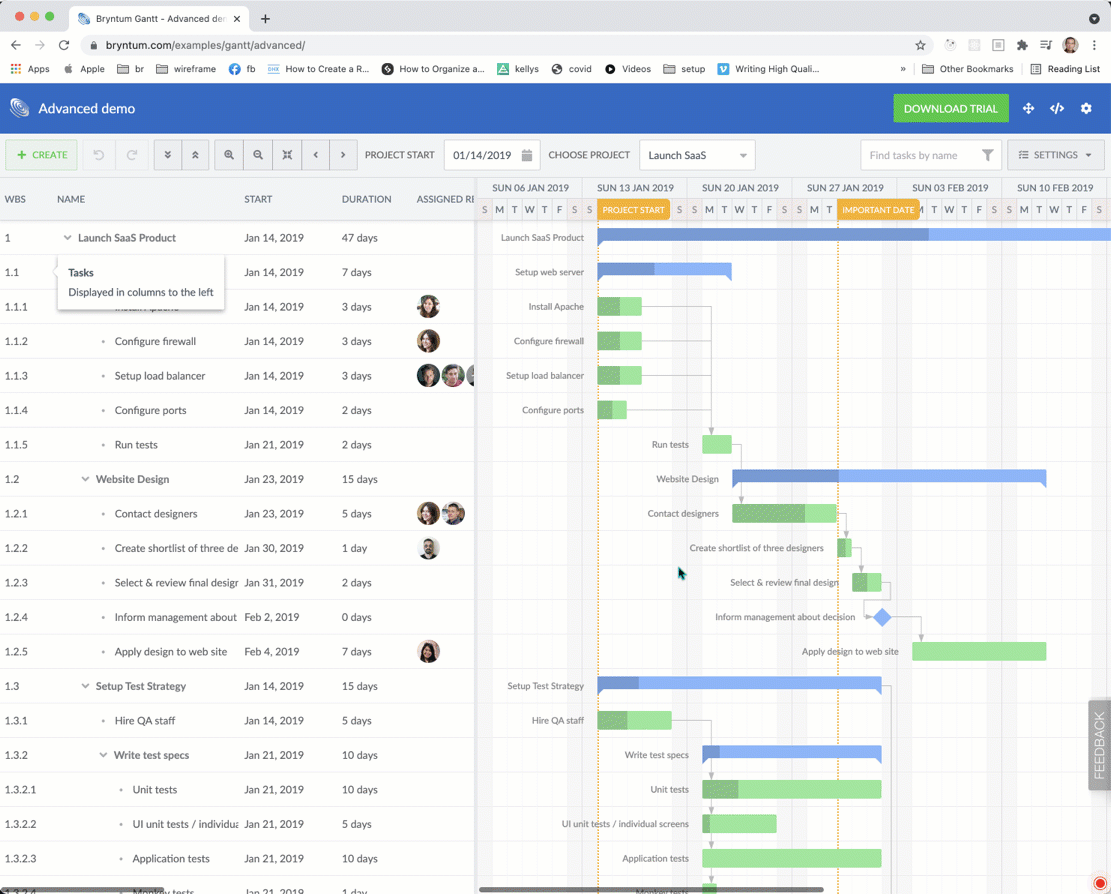1111x894 pixels.
Task: Sort by the WBS column header
Action: 15,199
